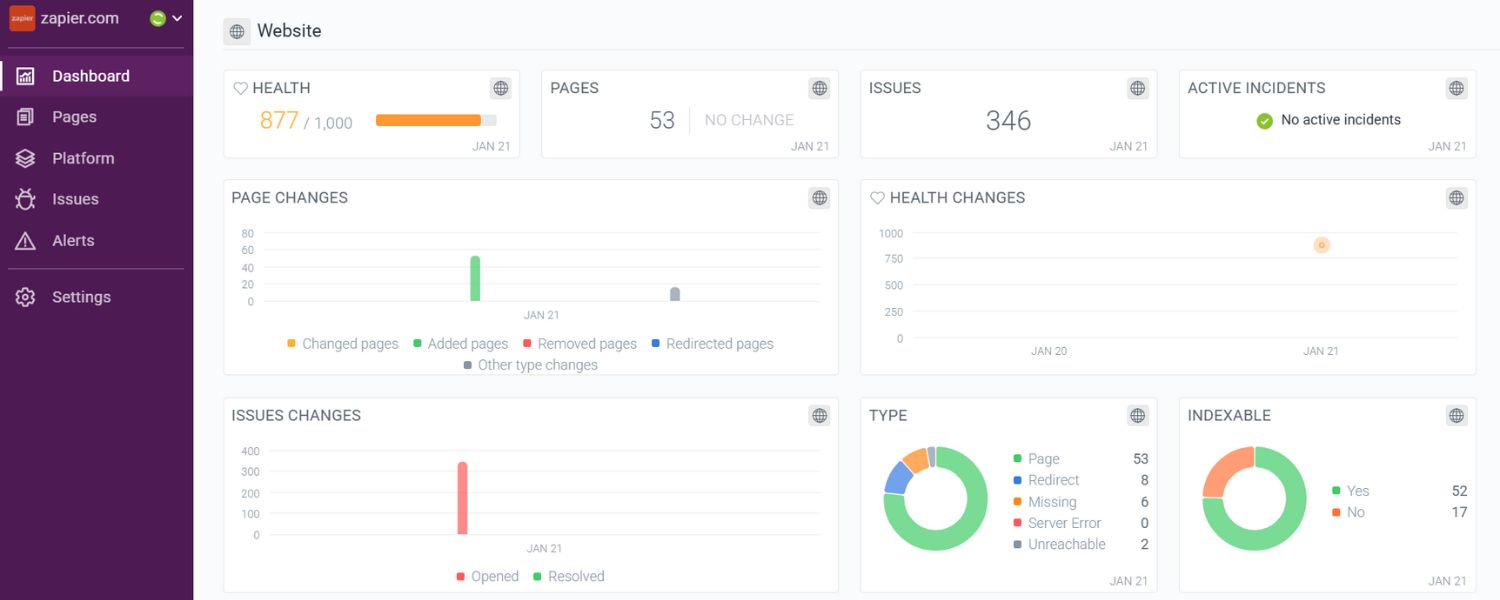The width and height of the screenshot is (1500, 600).
Task: Open the Pages count showing 53
Action: [663, 120]
